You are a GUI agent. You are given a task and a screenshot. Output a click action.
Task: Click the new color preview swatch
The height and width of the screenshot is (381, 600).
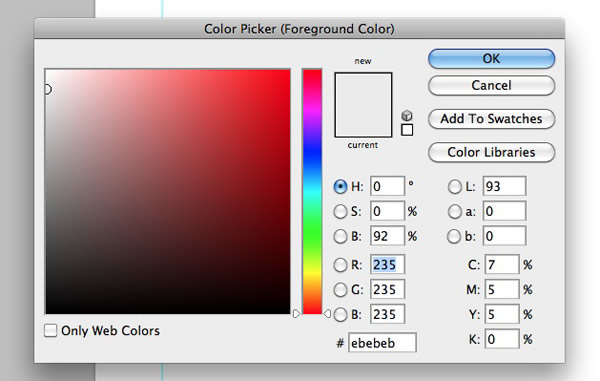363,89
